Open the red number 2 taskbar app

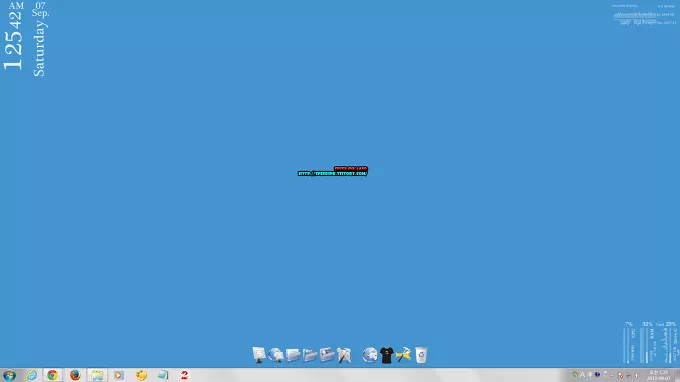[184, 375]
